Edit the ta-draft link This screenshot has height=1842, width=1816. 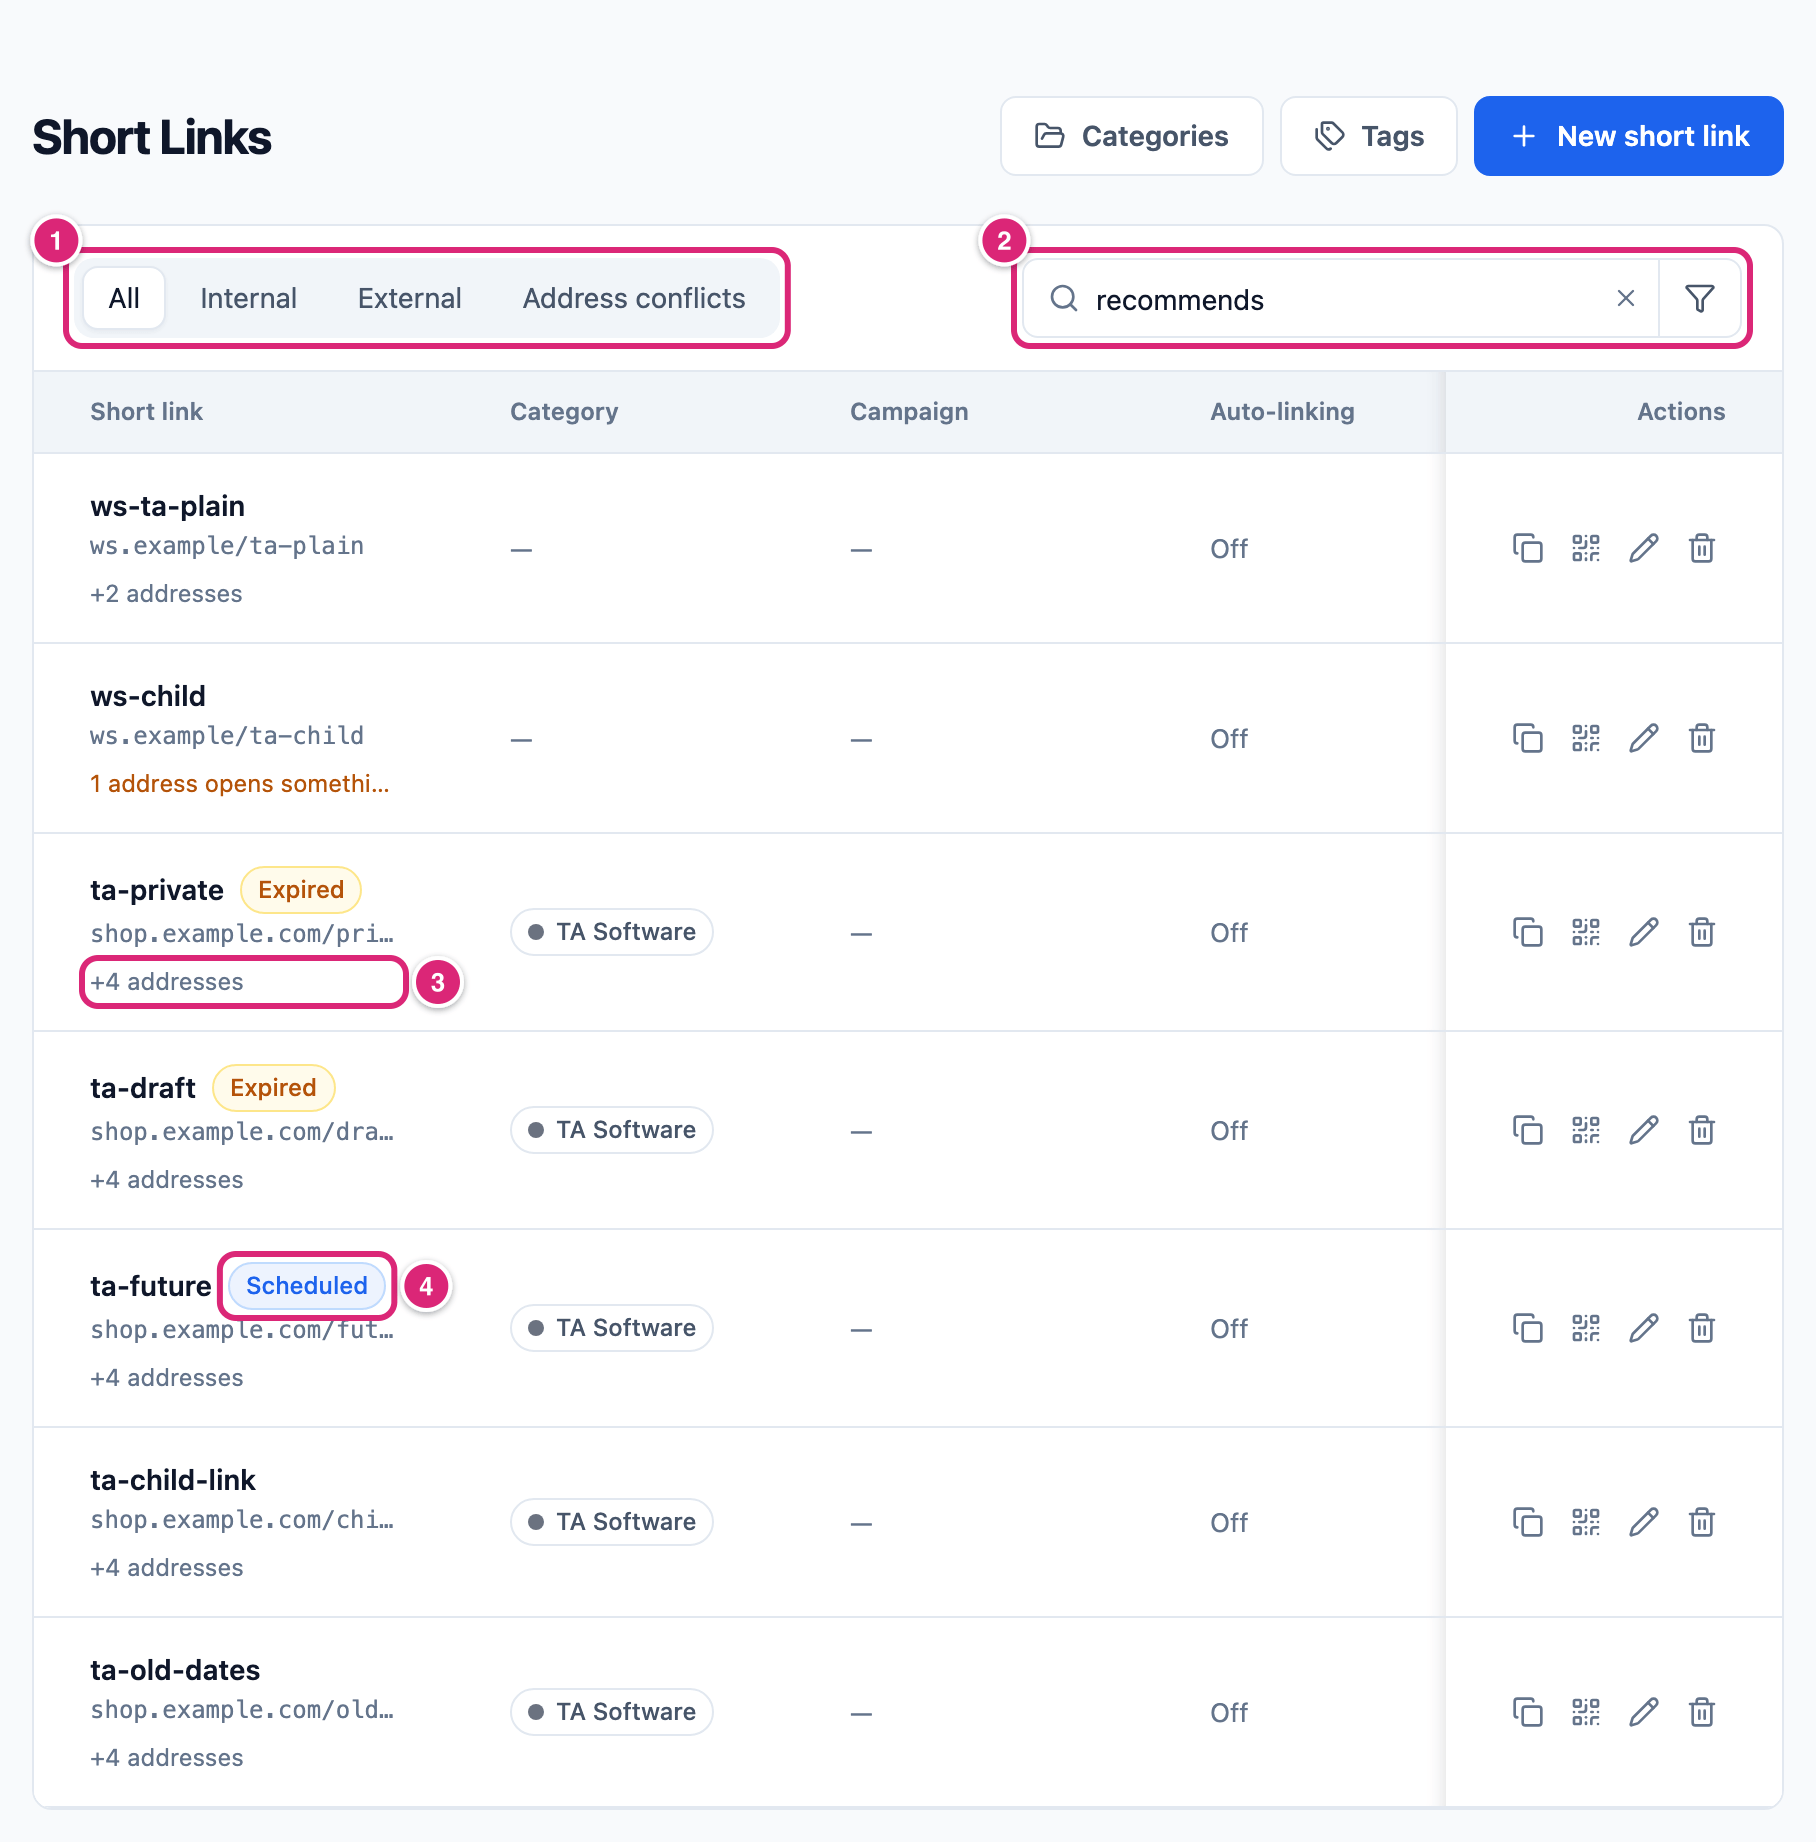pyautogui.click(x=1643, y=1130)
